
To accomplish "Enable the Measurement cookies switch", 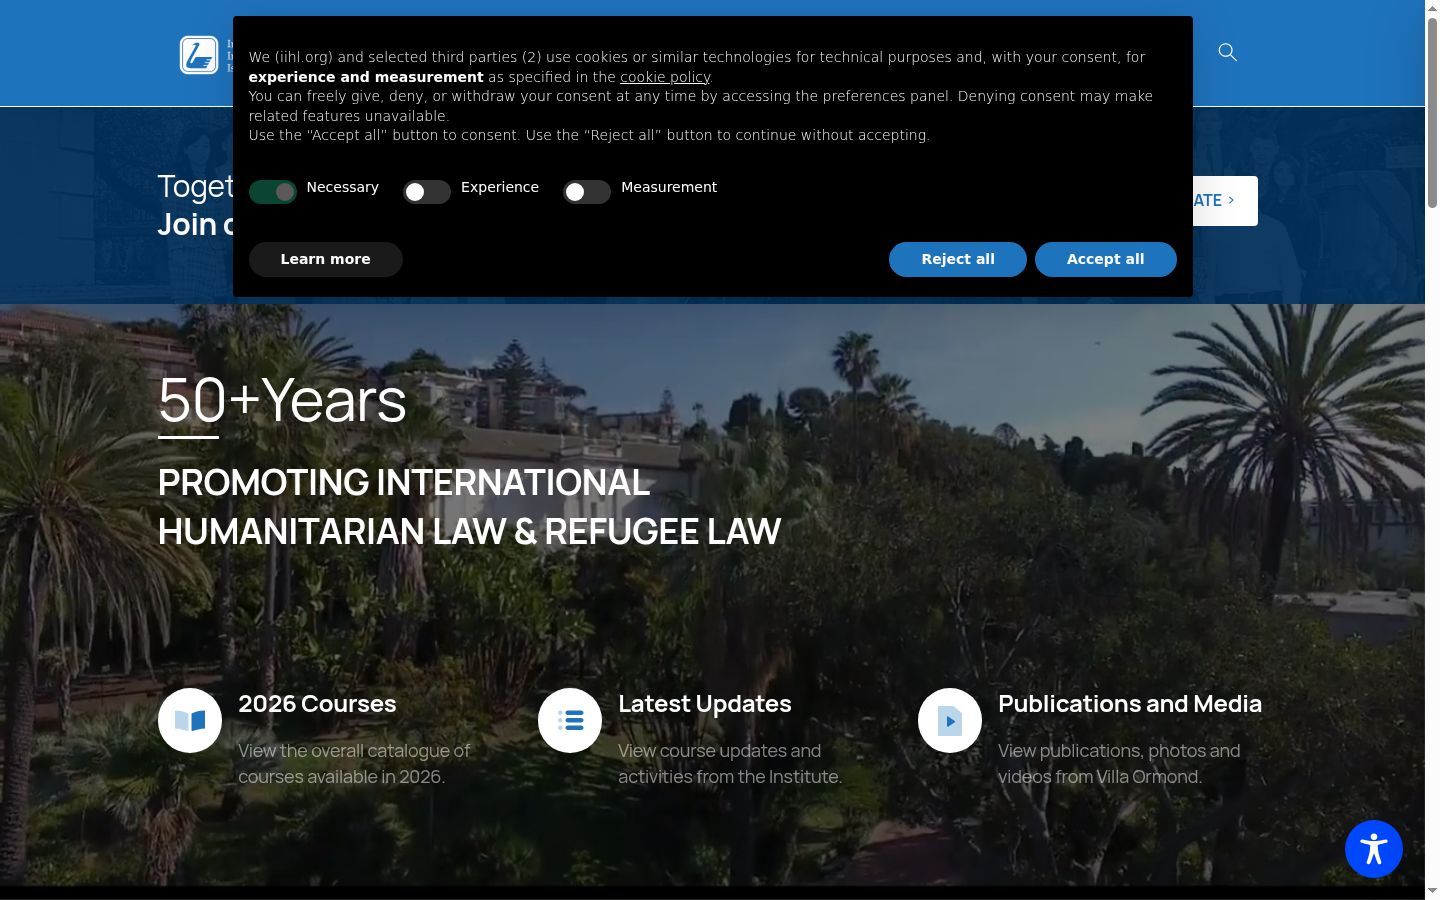I will click(x=587, y=191).
